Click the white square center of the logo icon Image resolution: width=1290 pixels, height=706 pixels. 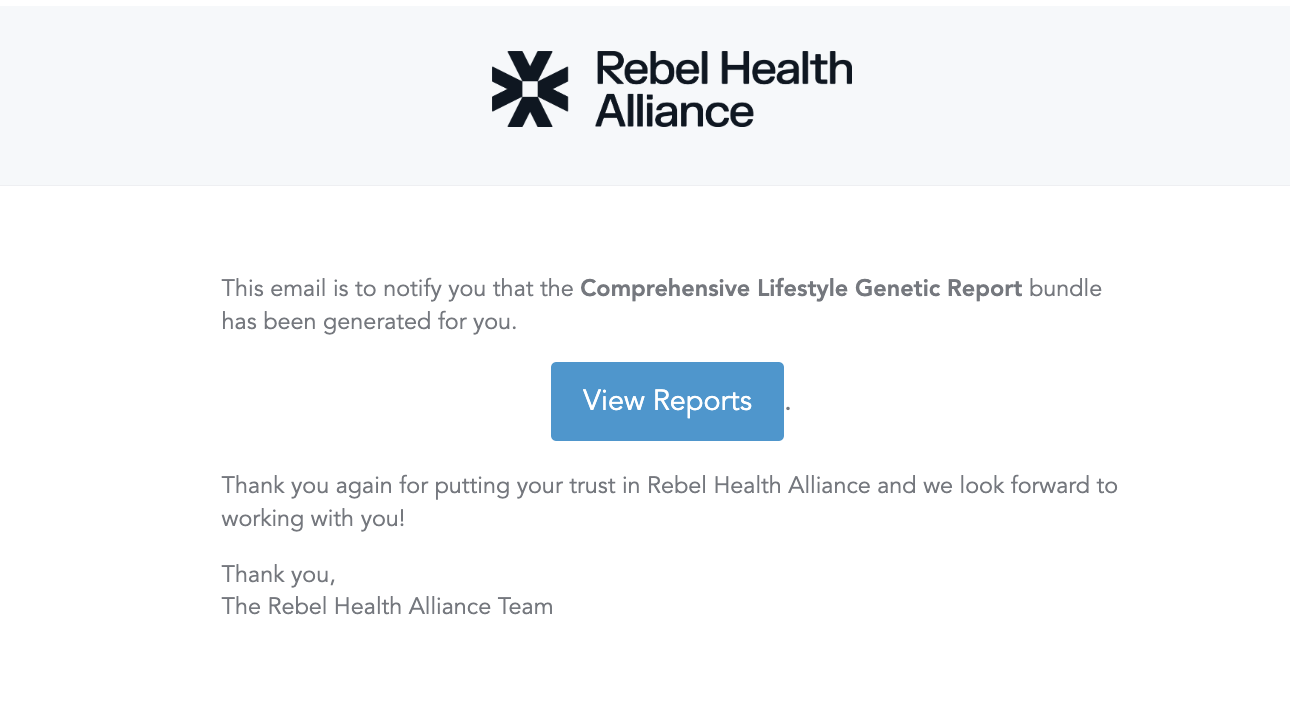click(530, 89)
